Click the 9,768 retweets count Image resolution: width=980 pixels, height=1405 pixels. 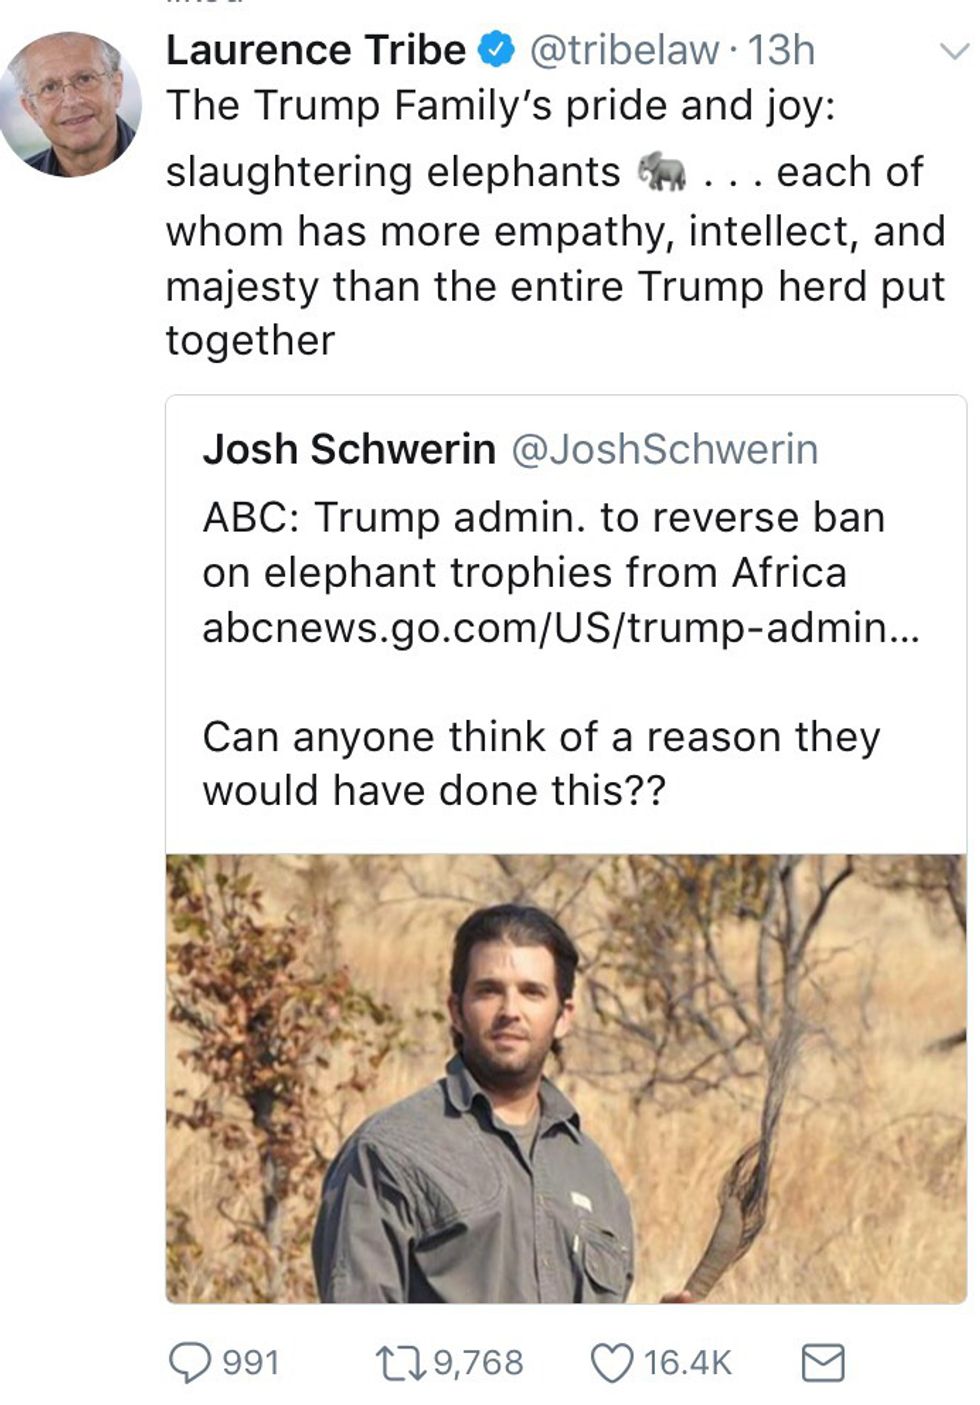pos(479,1362)
